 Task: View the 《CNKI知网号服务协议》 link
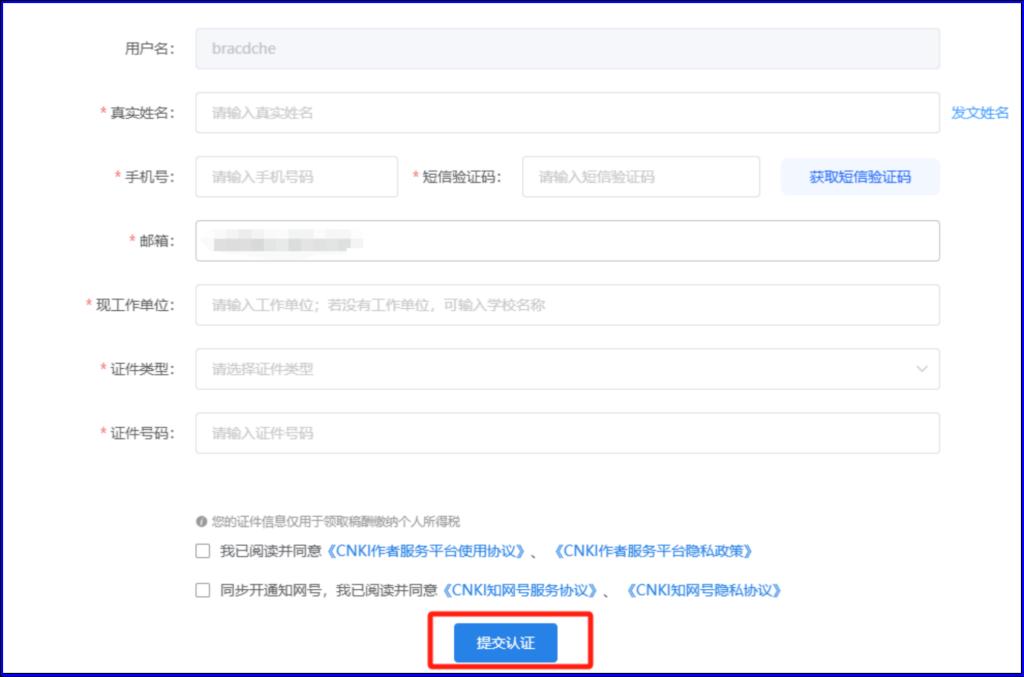point(521,590)
